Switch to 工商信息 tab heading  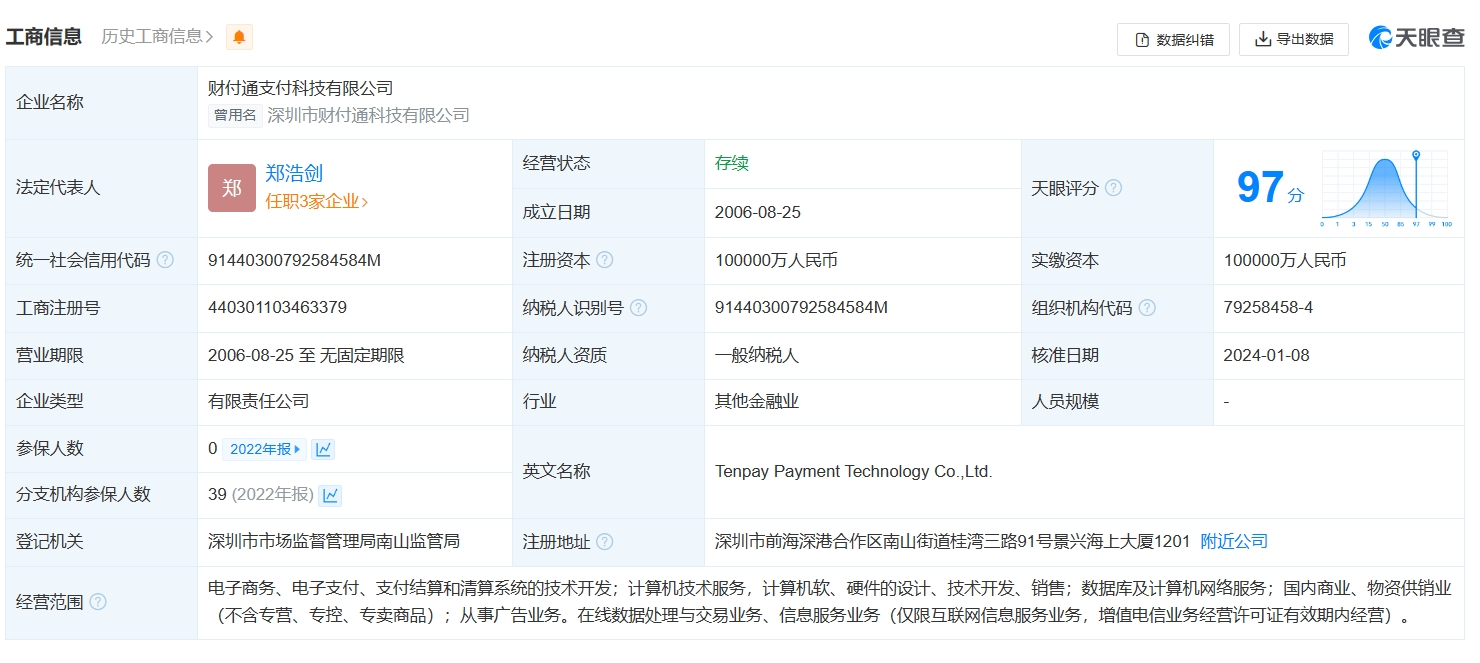click(x=44, y=37)
